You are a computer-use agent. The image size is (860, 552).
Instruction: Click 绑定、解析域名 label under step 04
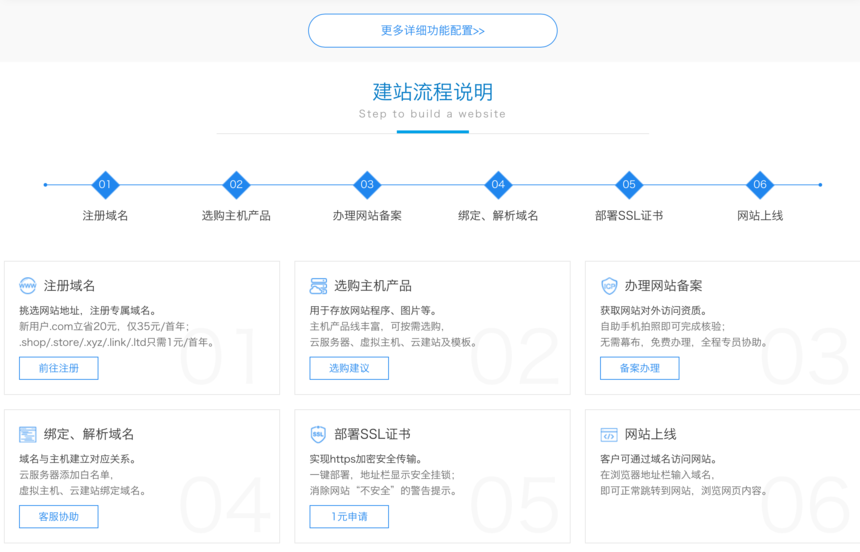click(x=498, y=216)
